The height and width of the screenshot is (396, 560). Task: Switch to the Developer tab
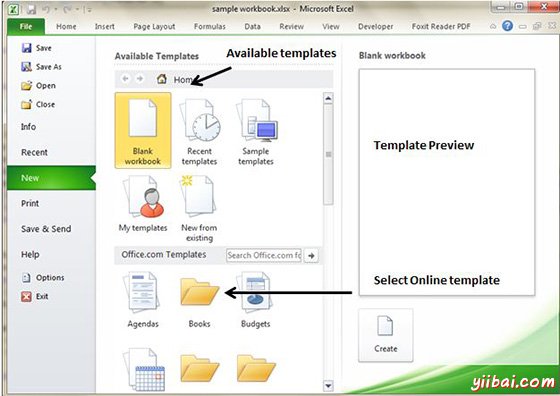coord(375,26)
